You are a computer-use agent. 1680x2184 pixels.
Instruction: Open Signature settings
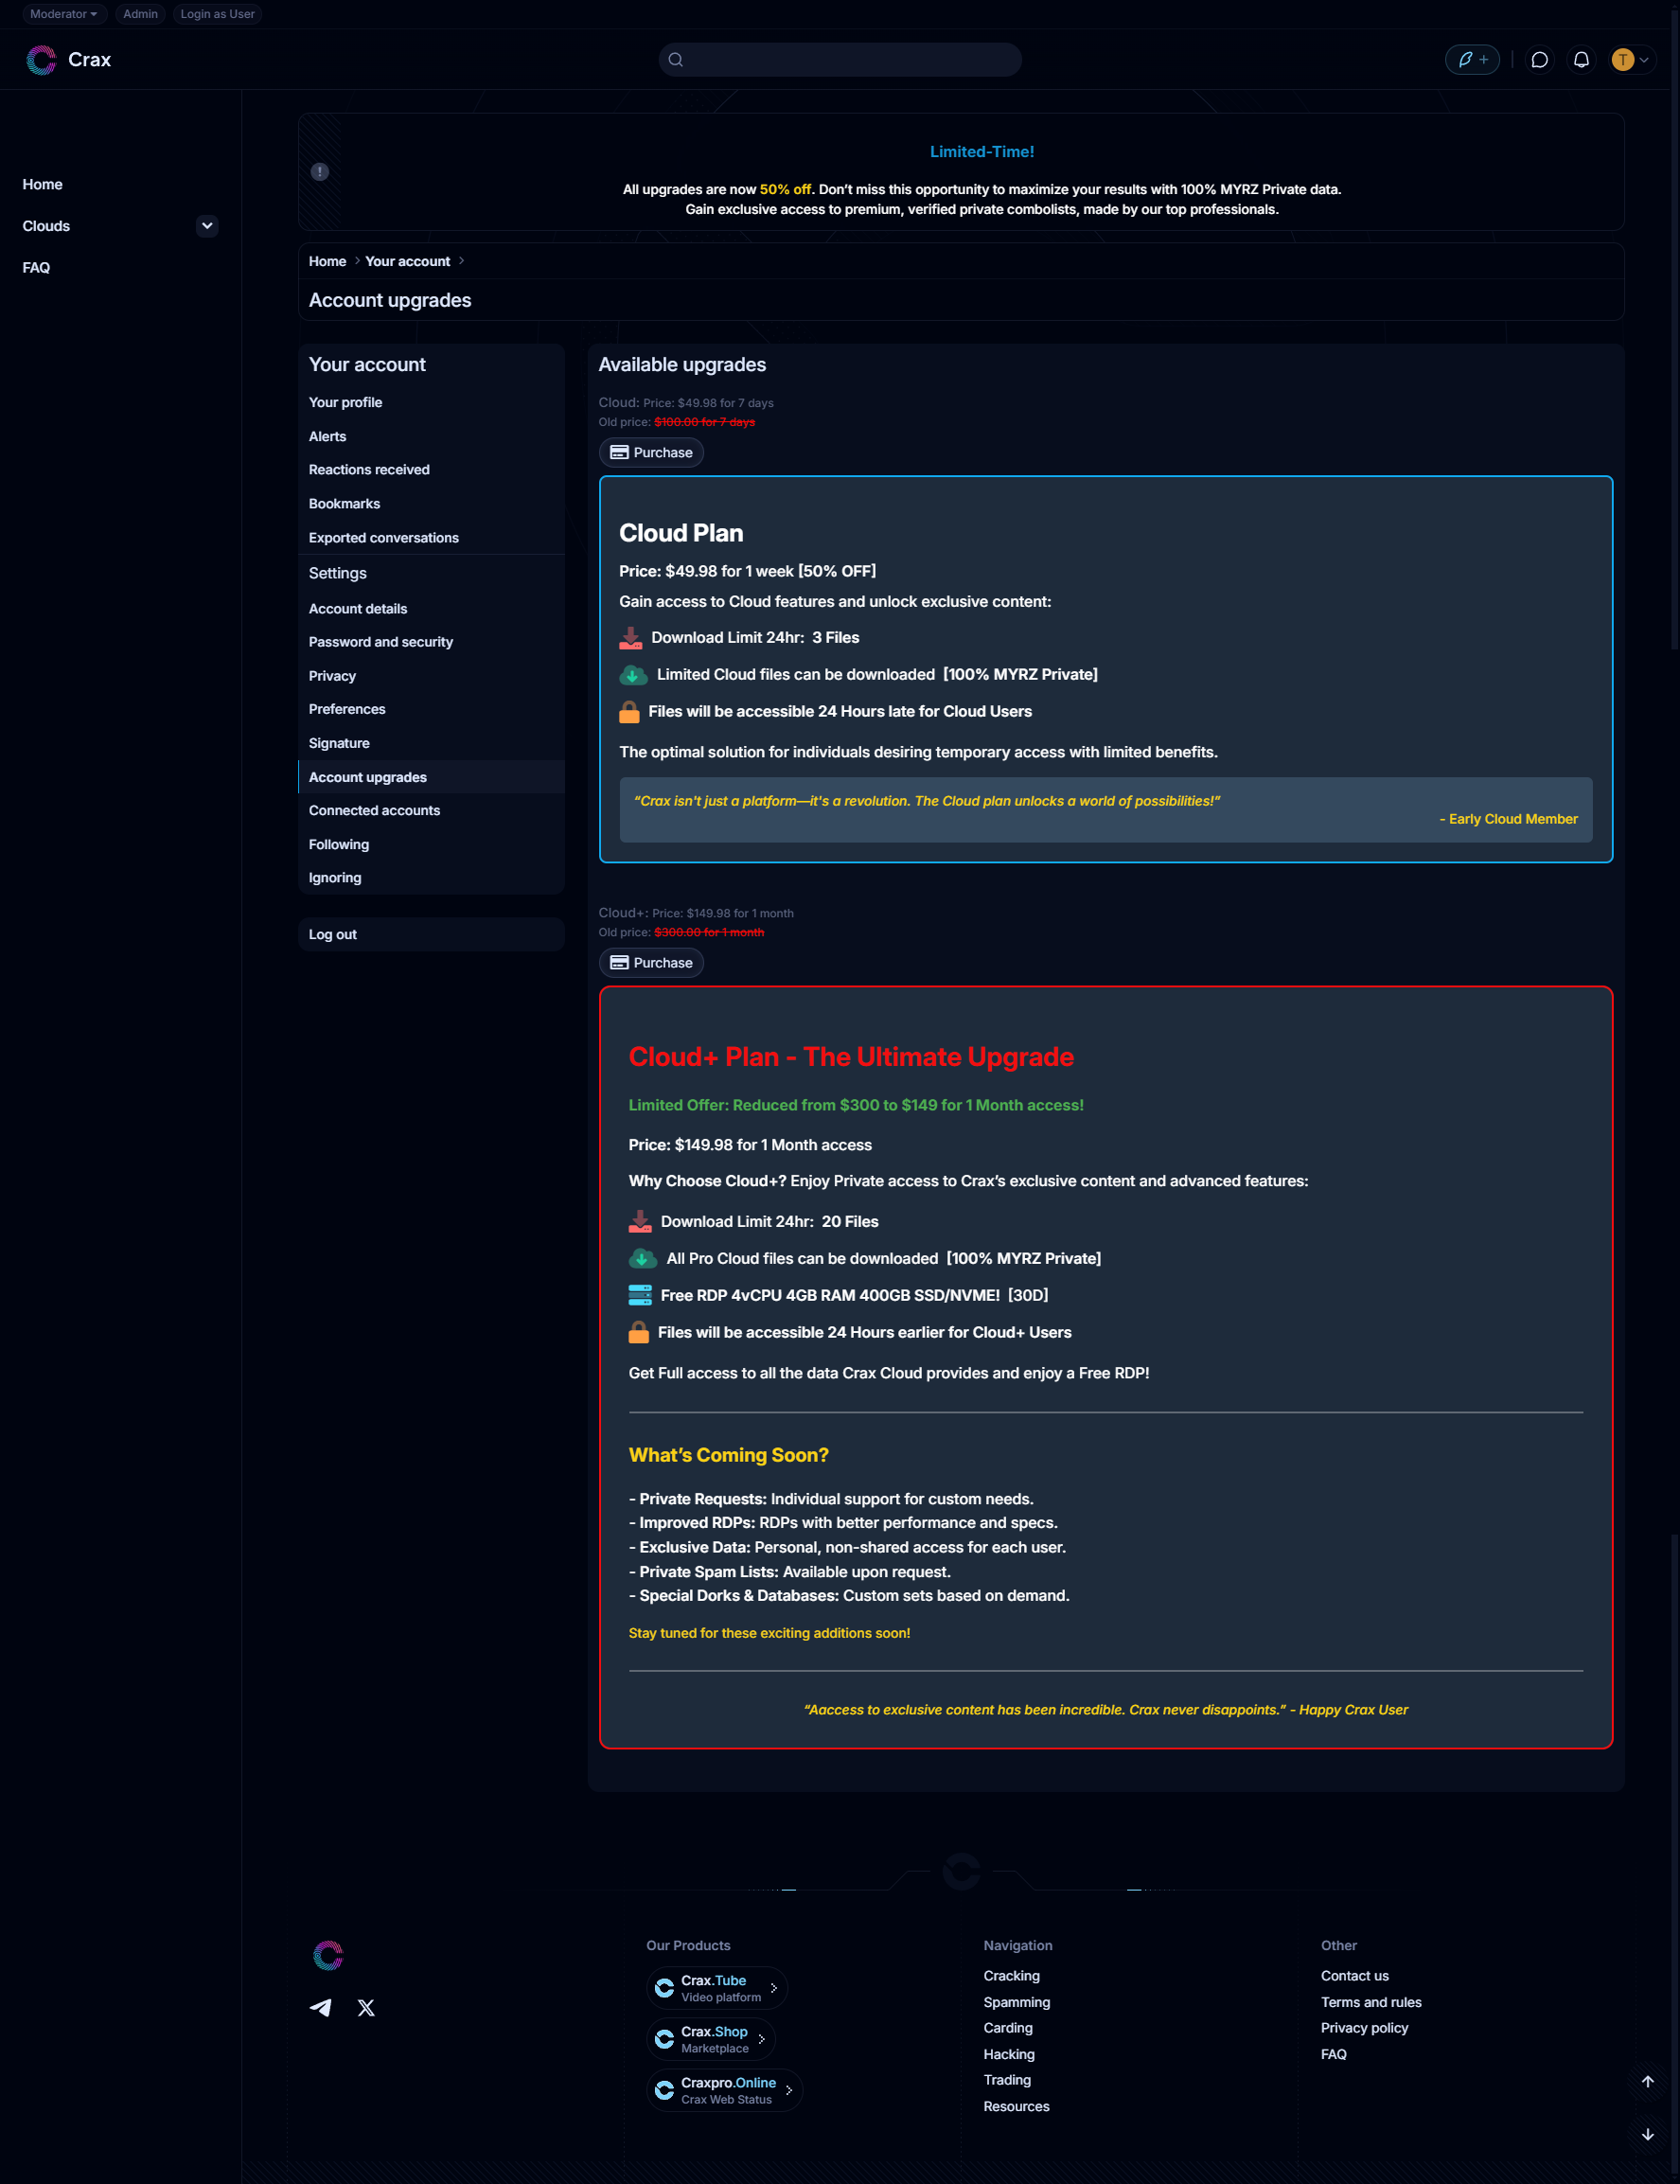tap(431, 743)
